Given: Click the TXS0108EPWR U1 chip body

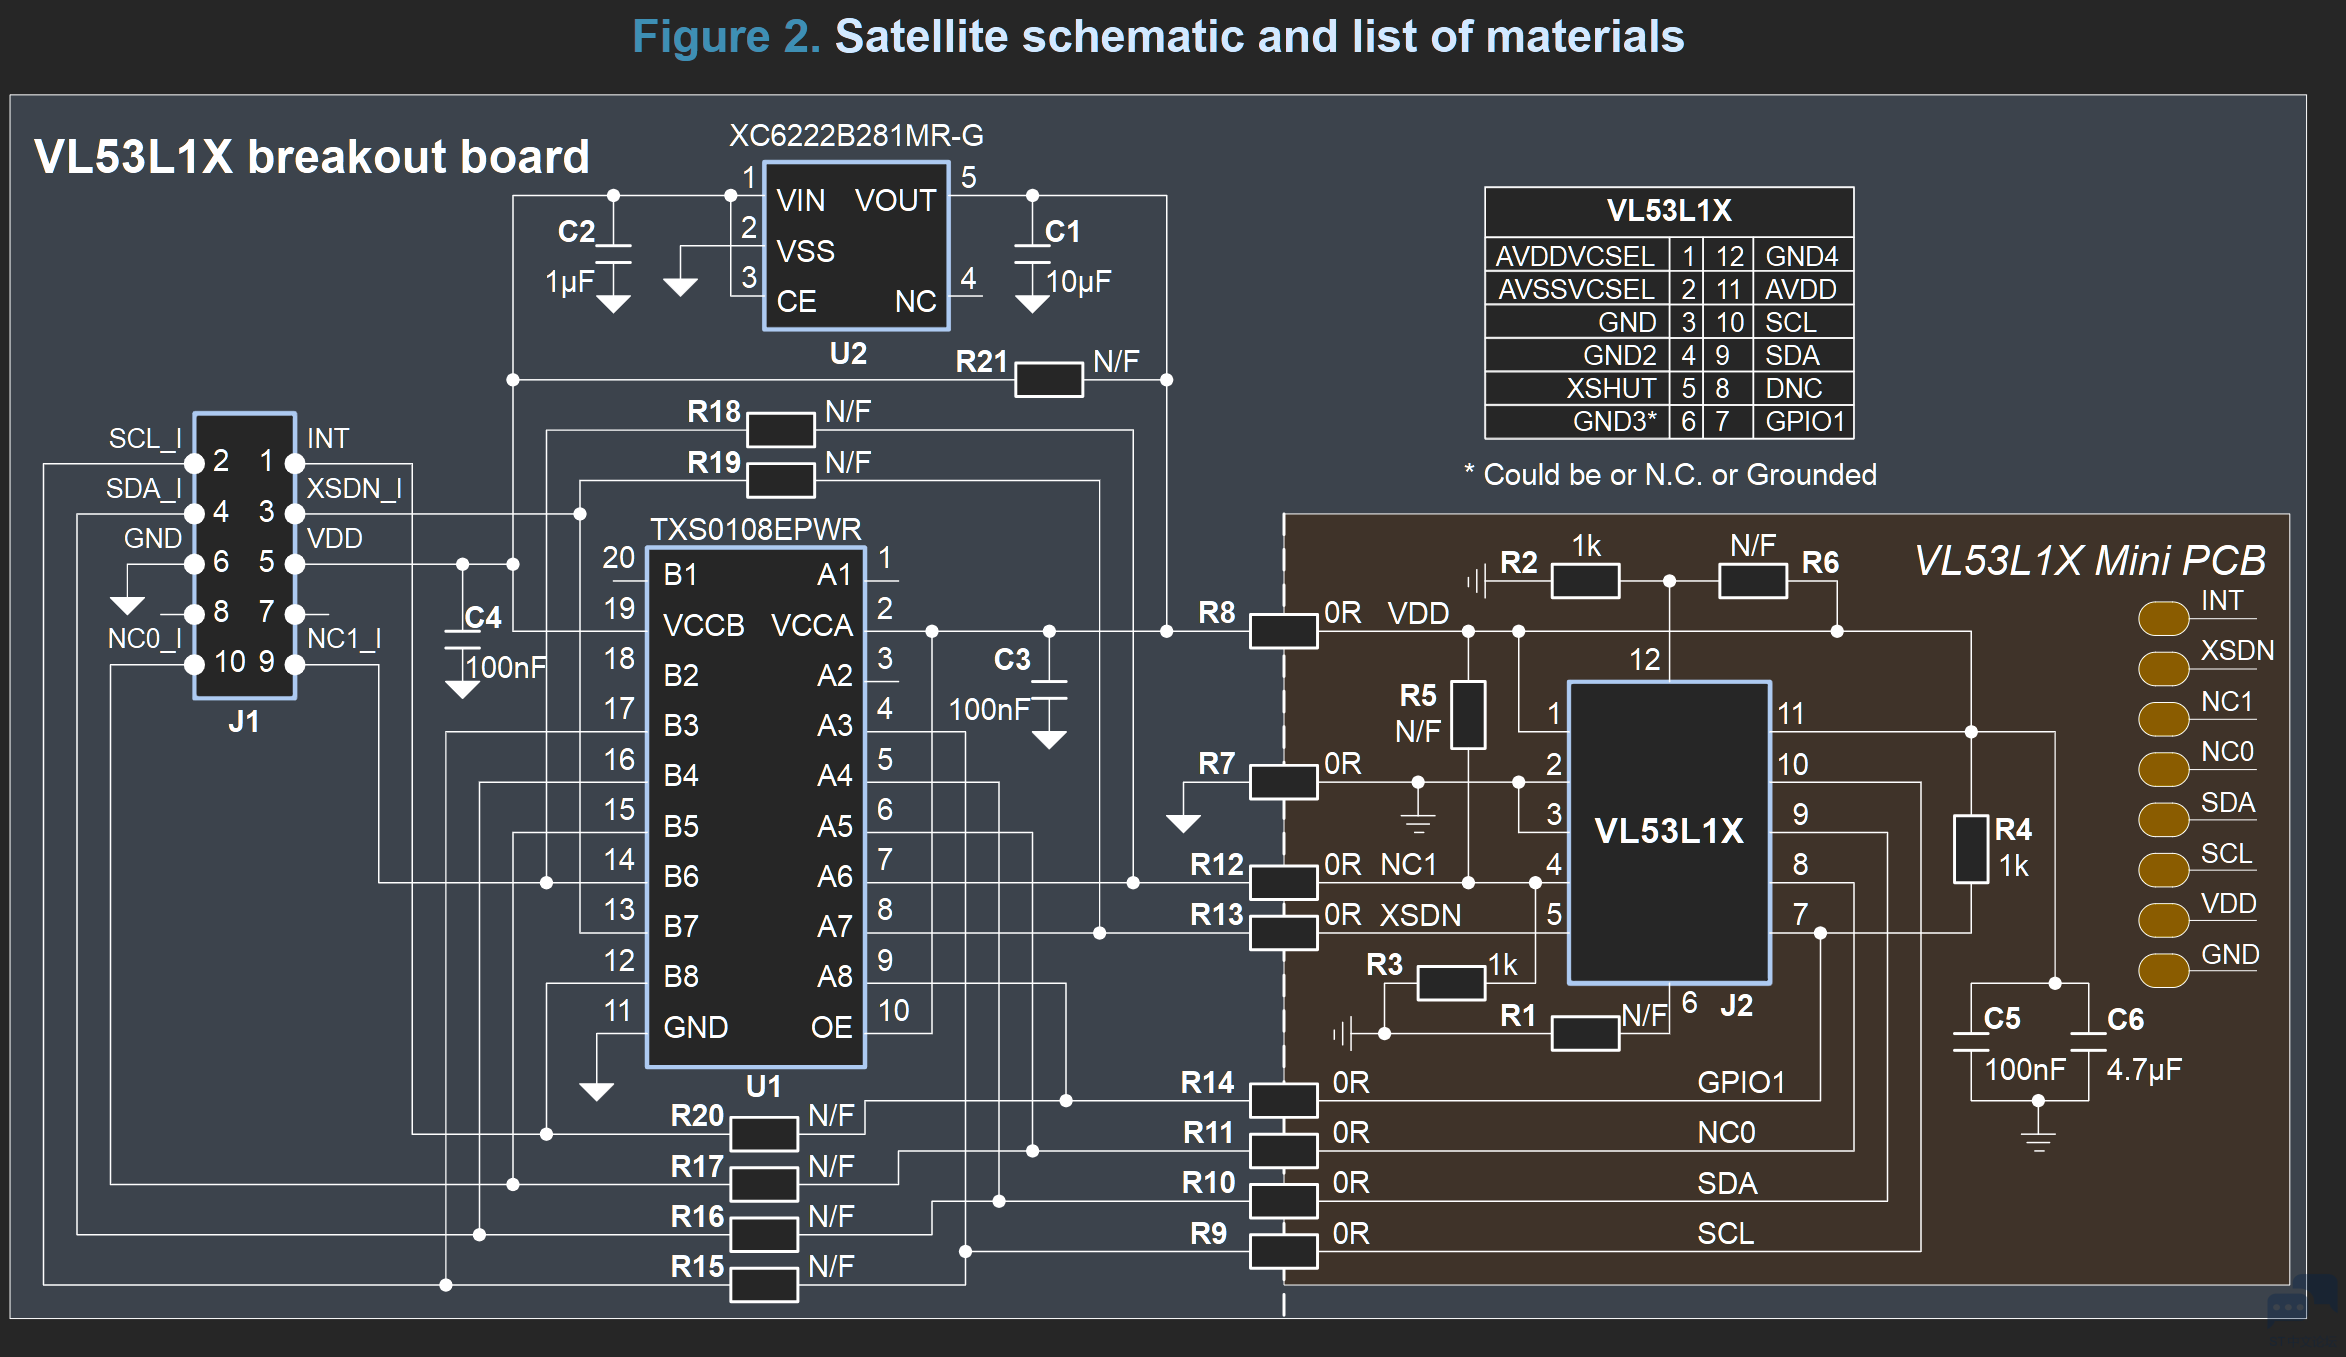Looking at the screenshot, I should click(756, 807).
